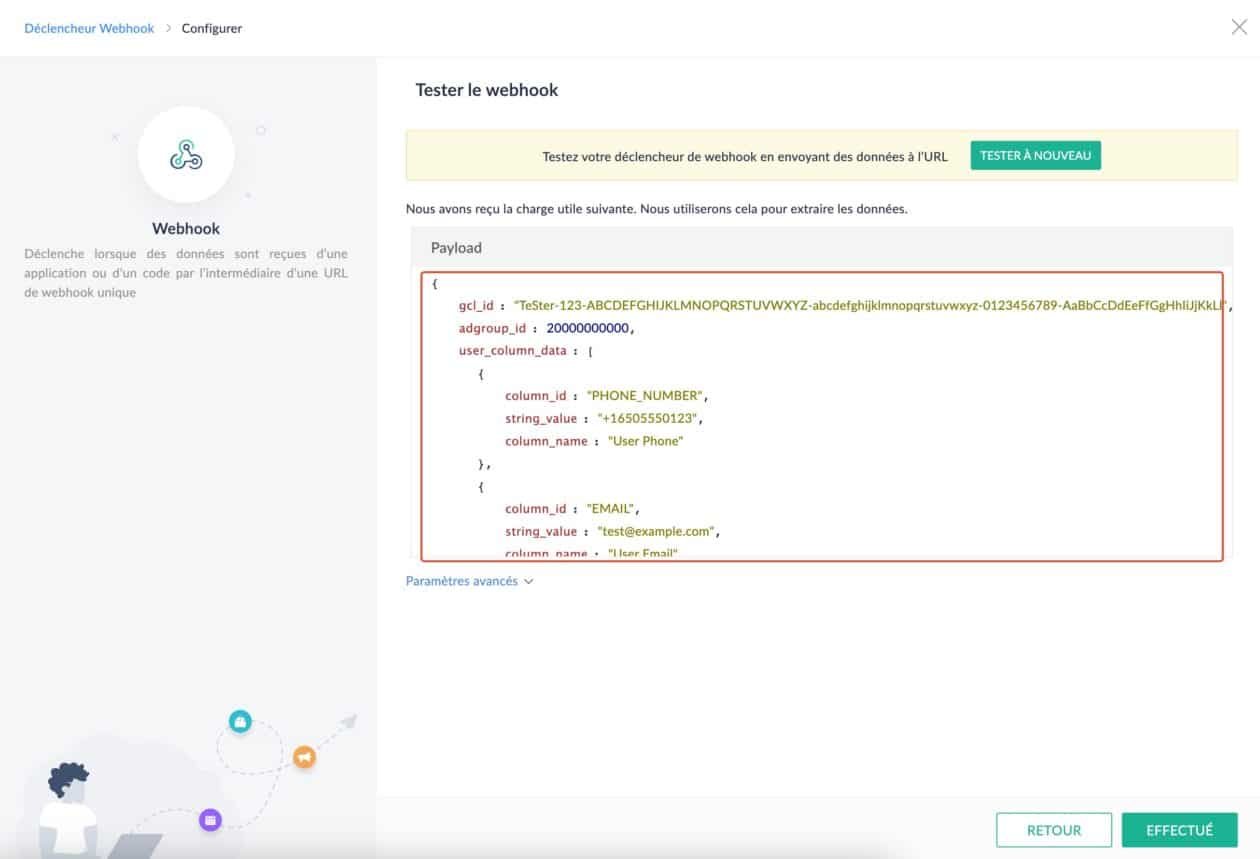
Task: Click the purple calendar icon
Action: 210,820
